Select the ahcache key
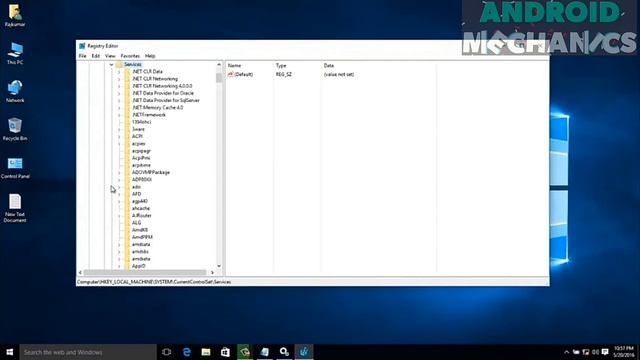640x360 pixels. click(141, 209)
